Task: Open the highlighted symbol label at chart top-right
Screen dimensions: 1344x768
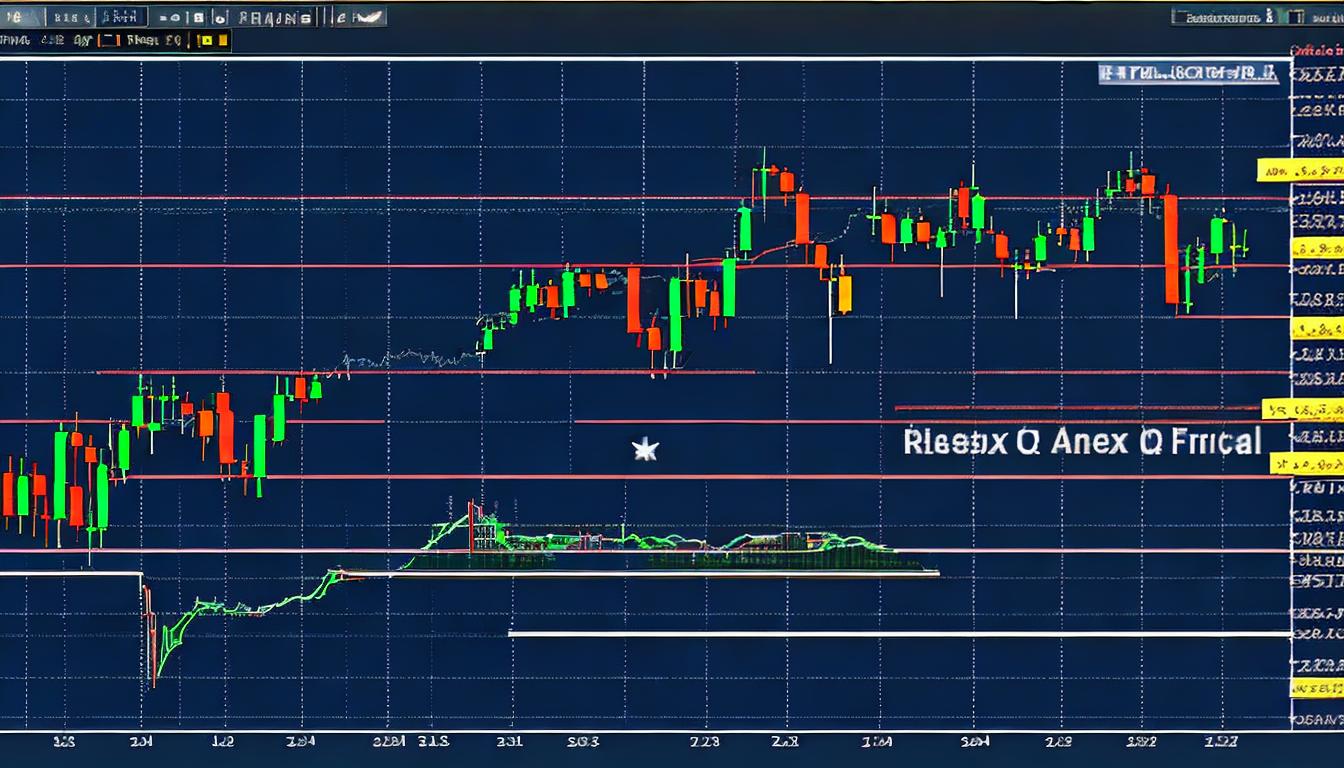Action: pos(1188,73)
